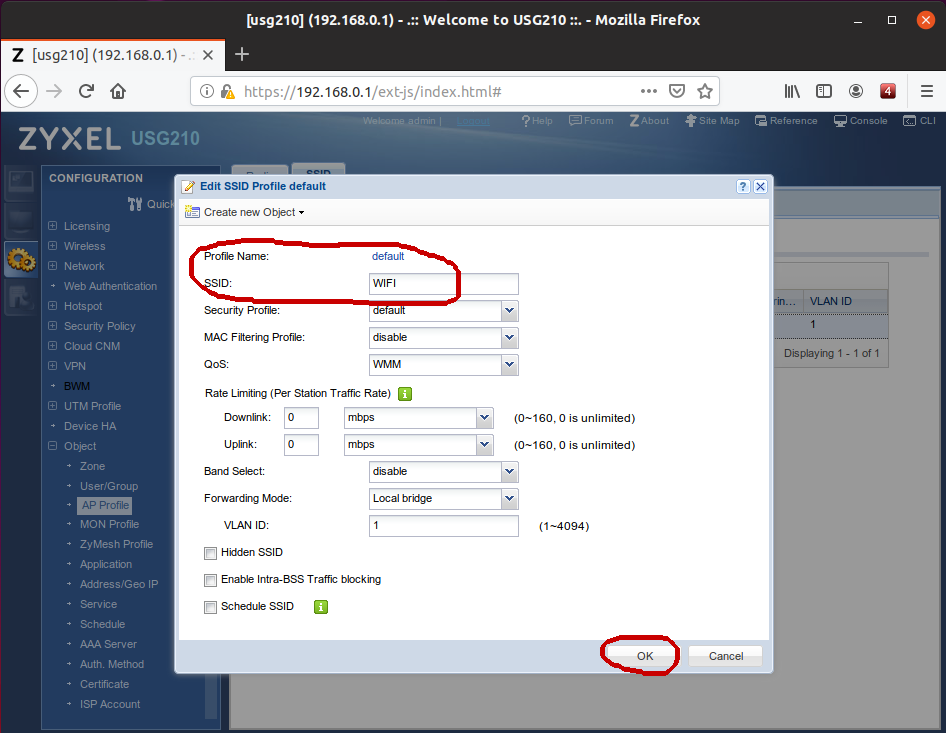Click in the SSID text field
This screenshot has height=733, width=946.
pyautogui.click(x=443, y=284)
